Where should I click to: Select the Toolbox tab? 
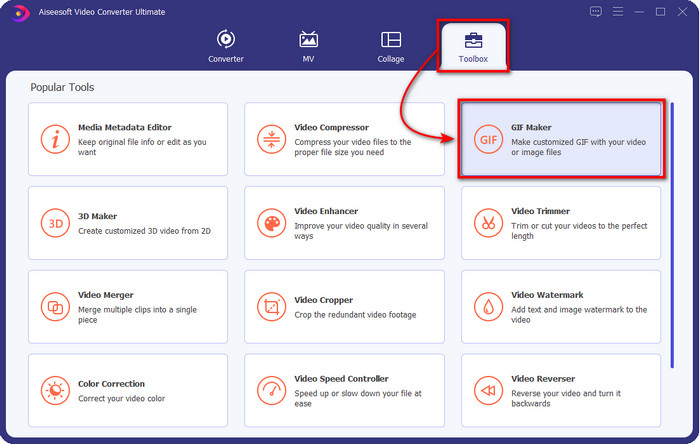(473, 46)
